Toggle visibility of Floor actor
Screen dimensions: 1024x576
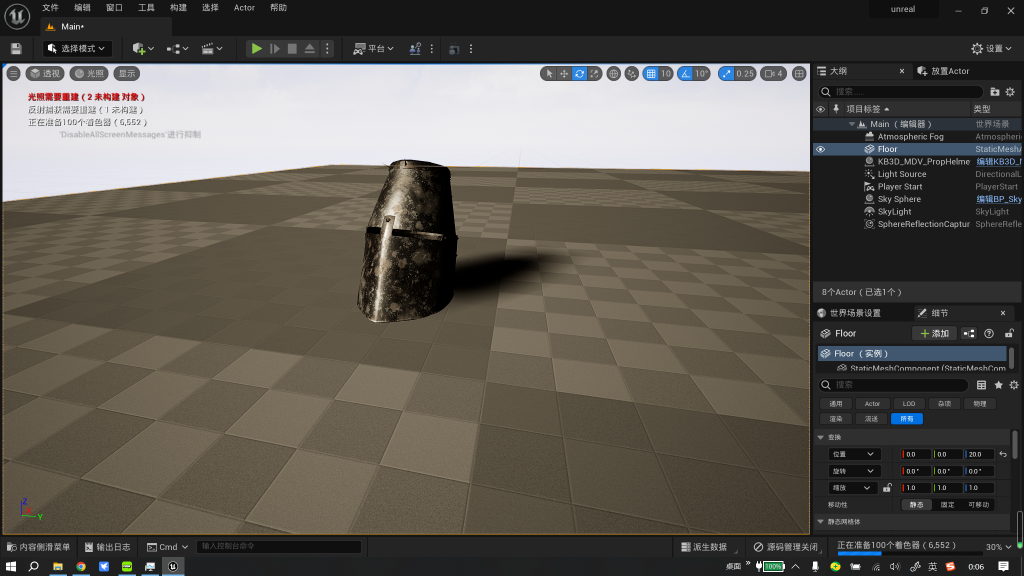[x=820, y=150]
